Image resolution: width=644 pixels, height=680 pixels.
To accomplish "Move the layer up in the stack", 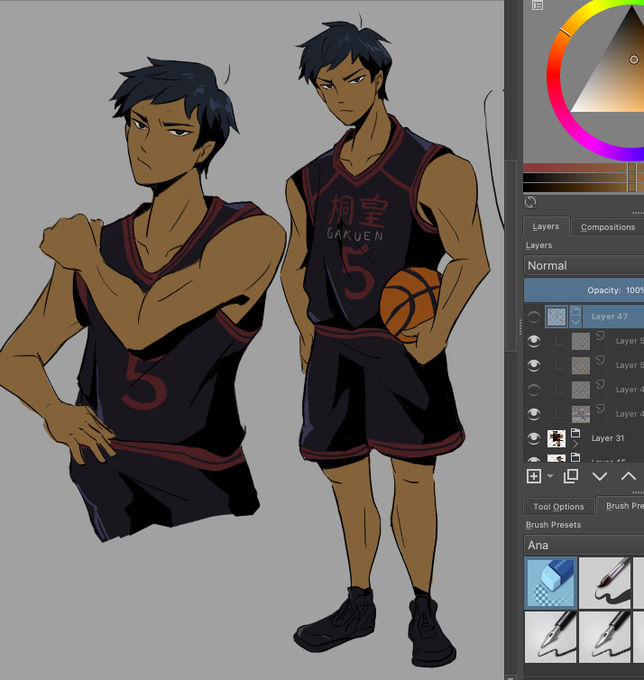I will coord(628,477).
